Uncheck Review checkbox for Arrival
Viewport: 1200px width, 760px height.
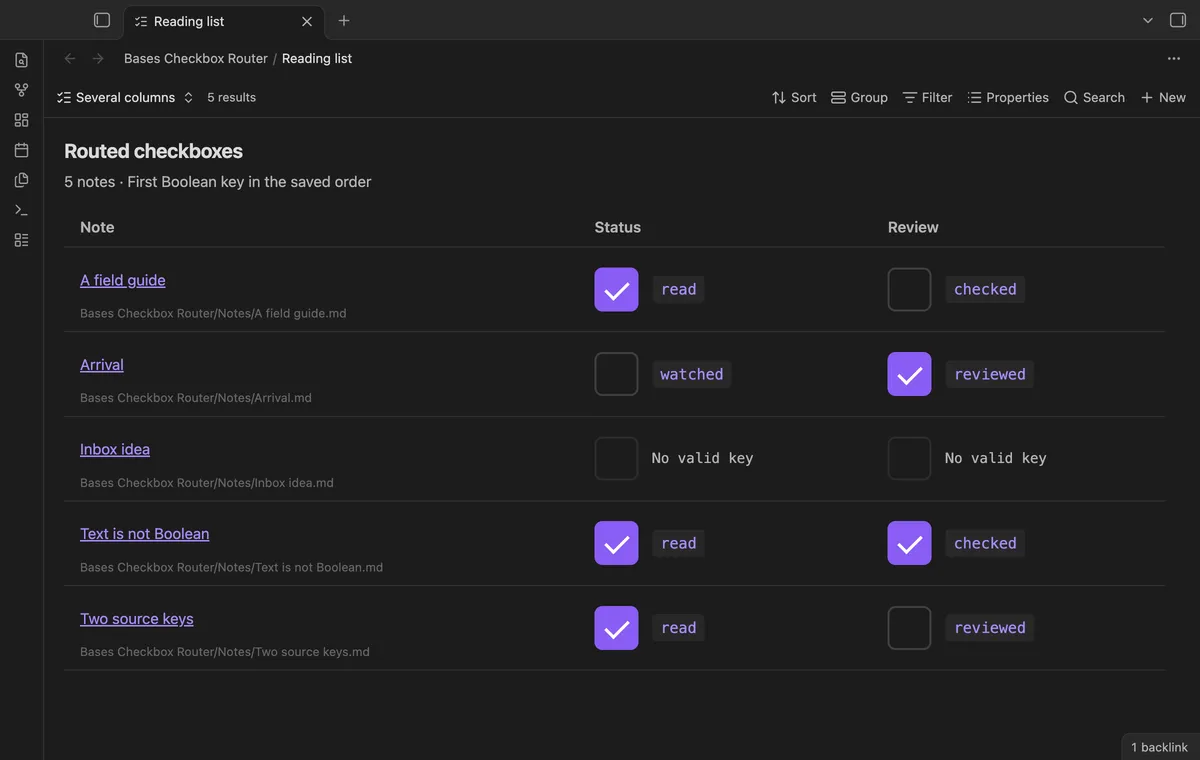coord(909,374)
